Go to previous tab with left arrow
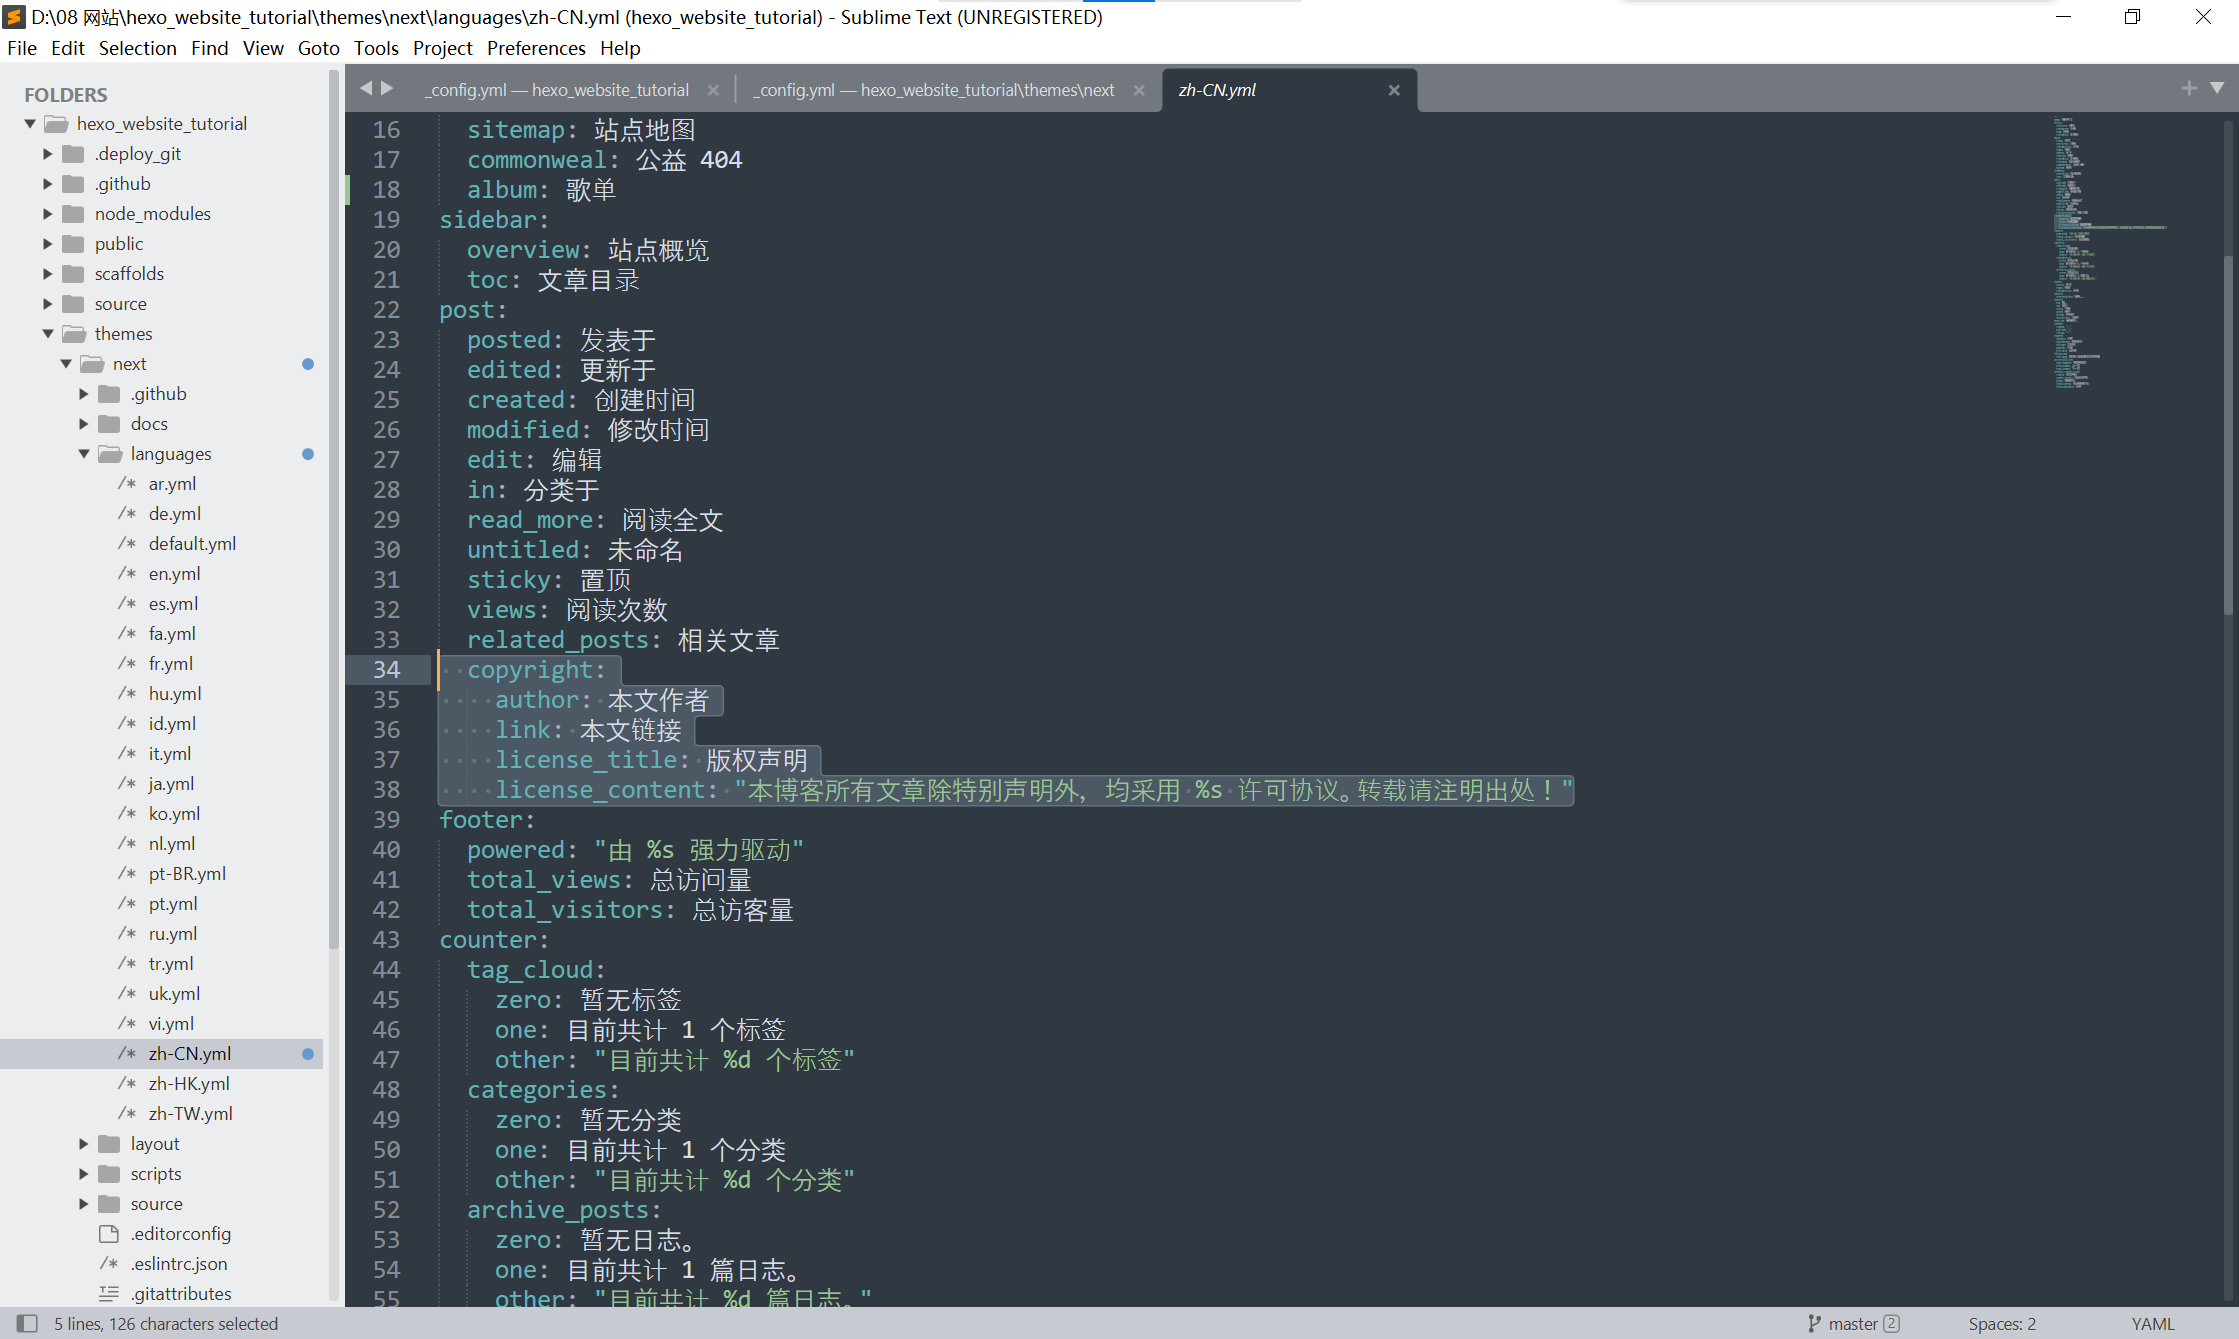 [366, 89]
